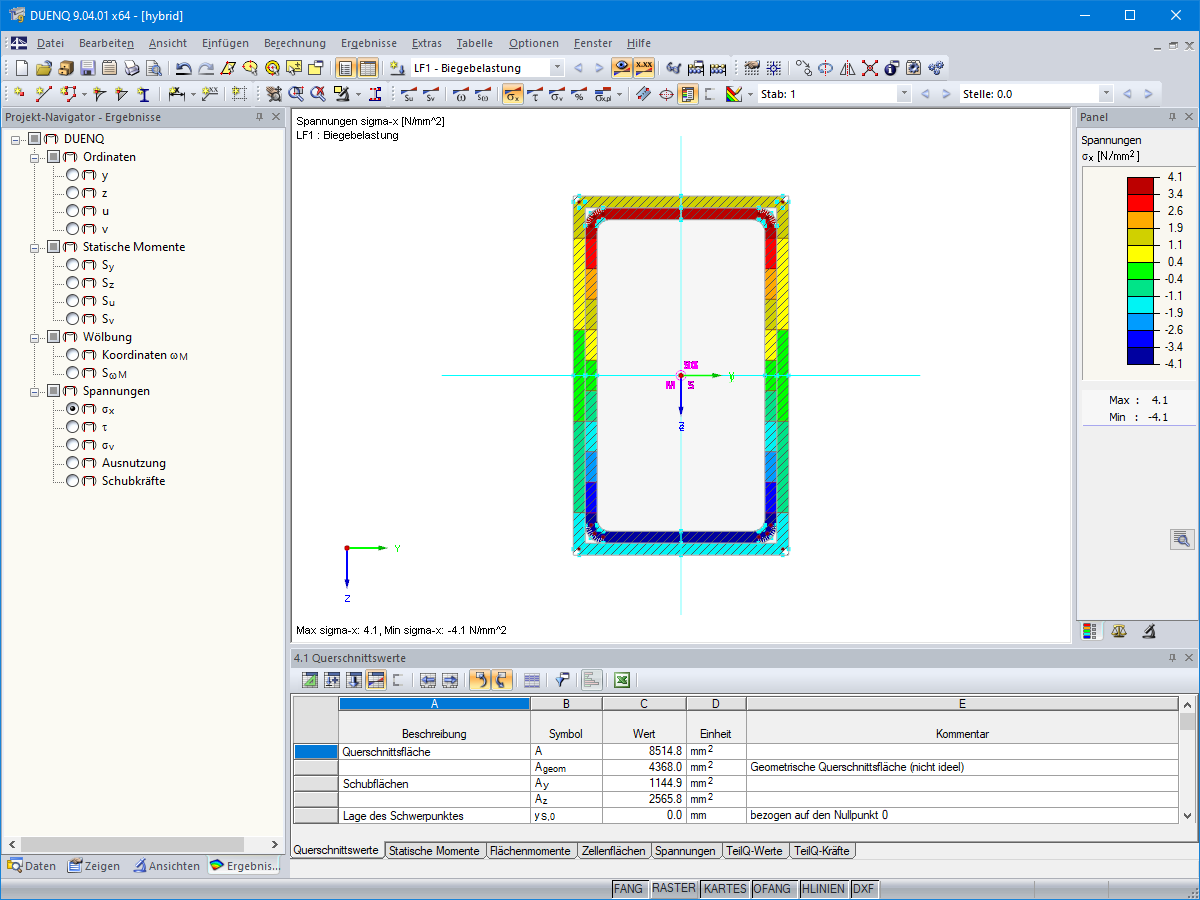Screen dimensions: 1200x900
Task: Collapse the Wölbung tree node
Action: 36,337
